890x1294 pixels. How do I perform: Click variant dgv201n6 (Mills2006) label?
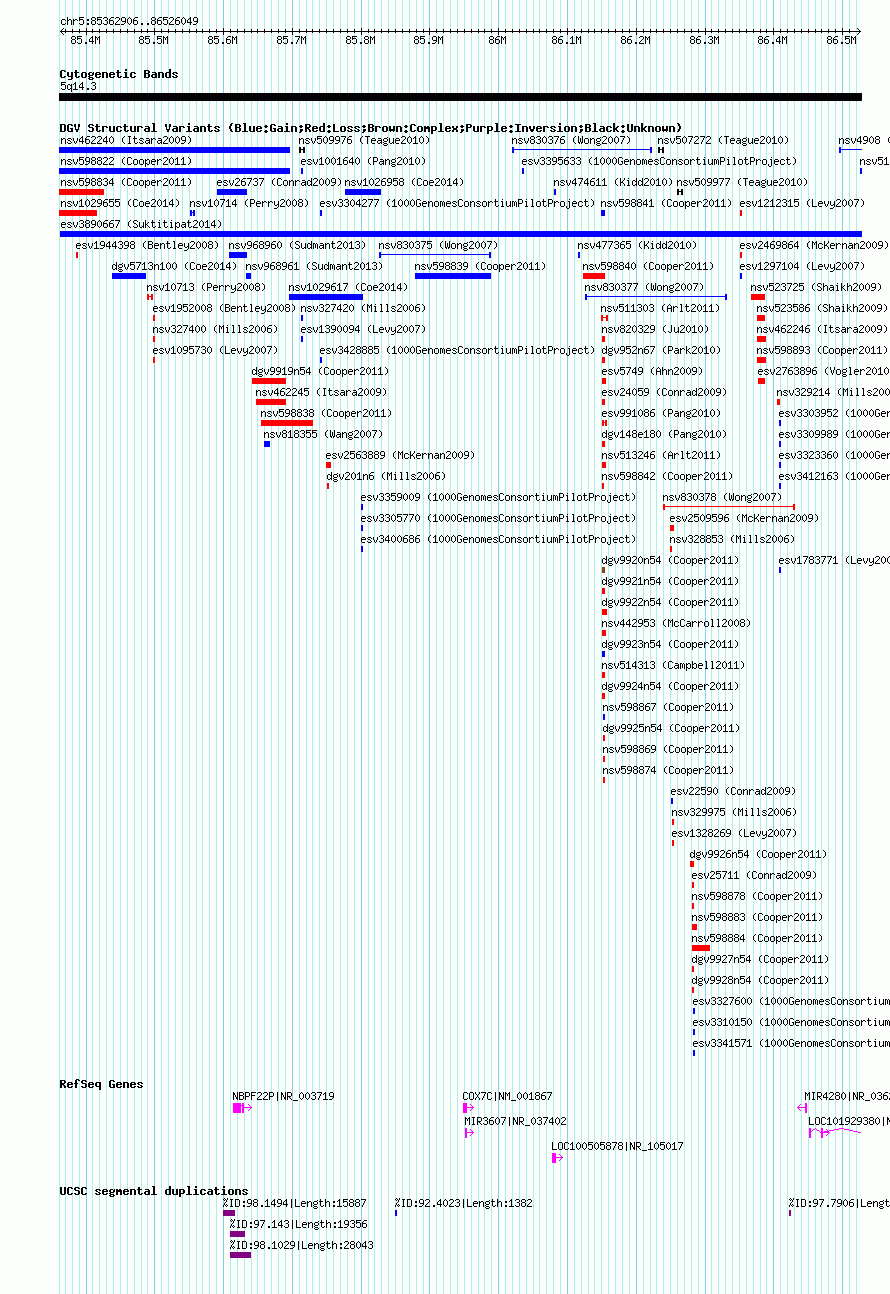tap(386, 476)
